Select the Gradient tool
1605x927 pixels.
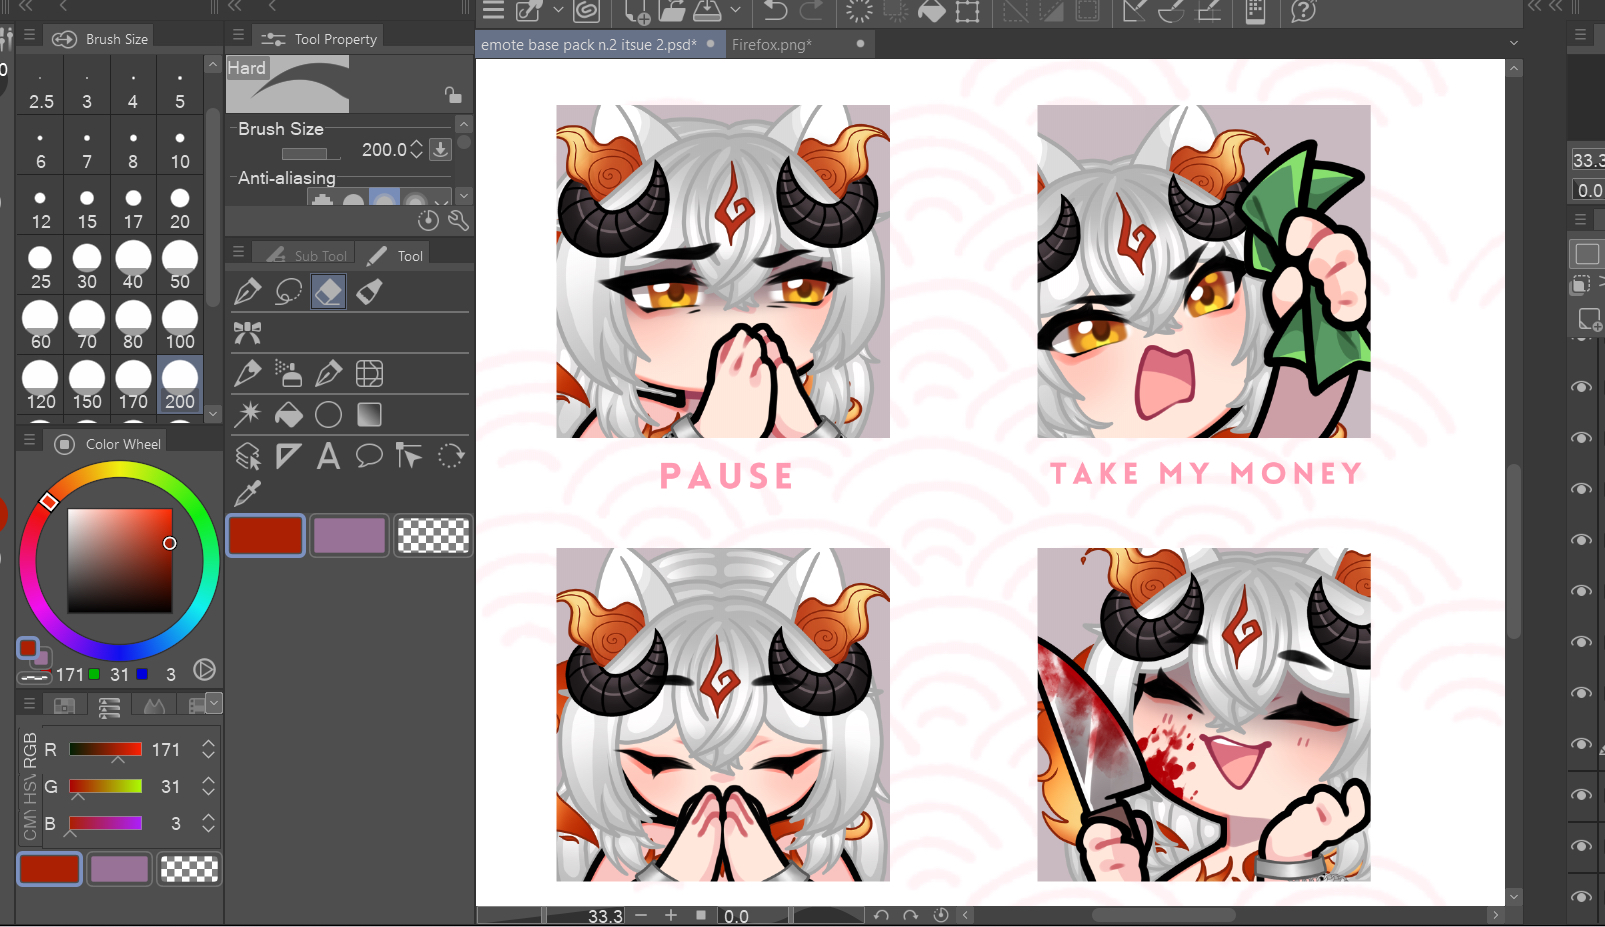369,415
